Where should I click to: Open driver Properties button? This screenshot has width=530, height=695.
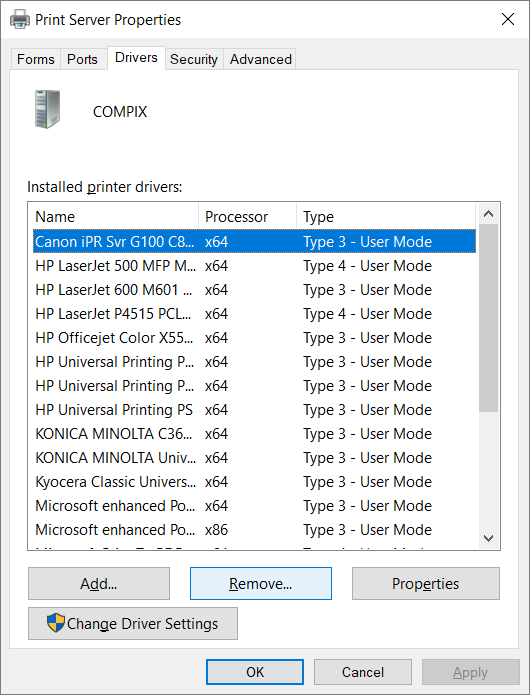pos(425,583)
